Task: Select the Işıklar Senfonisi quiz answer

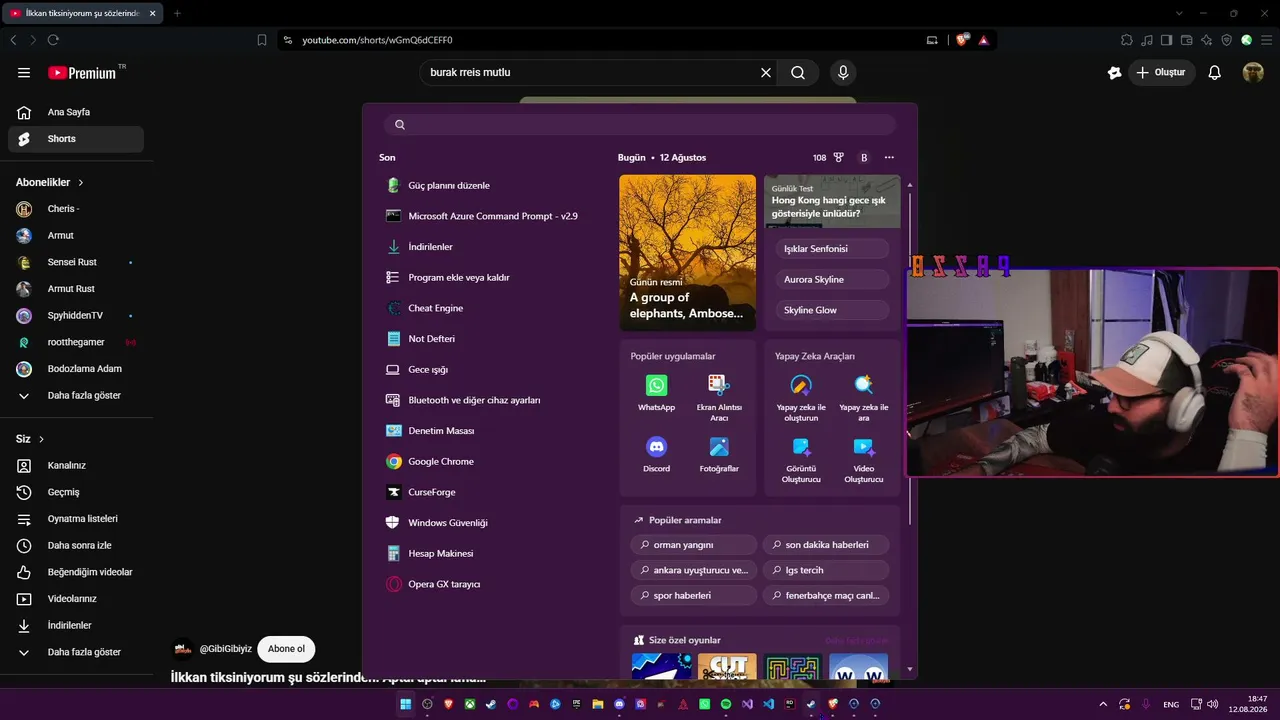Action: 832,249
